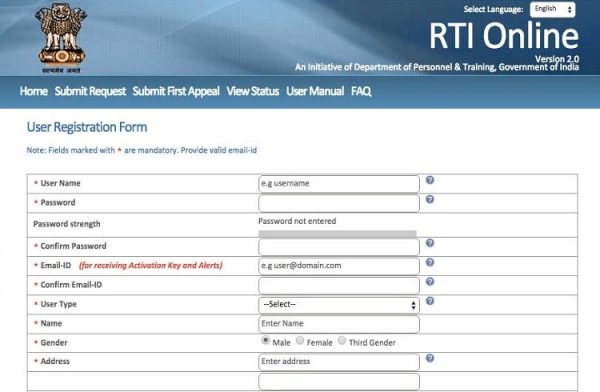Click the password strength meter bar

338,234
